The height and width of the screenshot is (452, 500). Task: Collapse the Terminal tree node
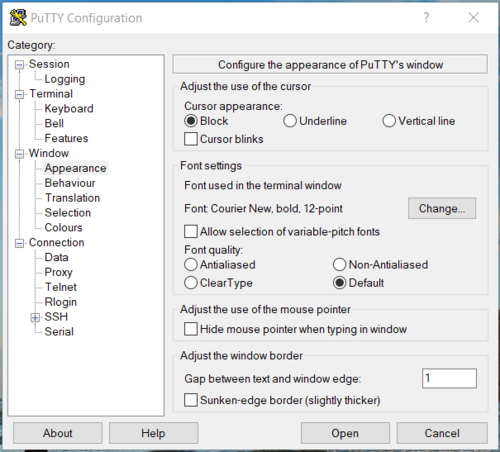click(19, 94)
